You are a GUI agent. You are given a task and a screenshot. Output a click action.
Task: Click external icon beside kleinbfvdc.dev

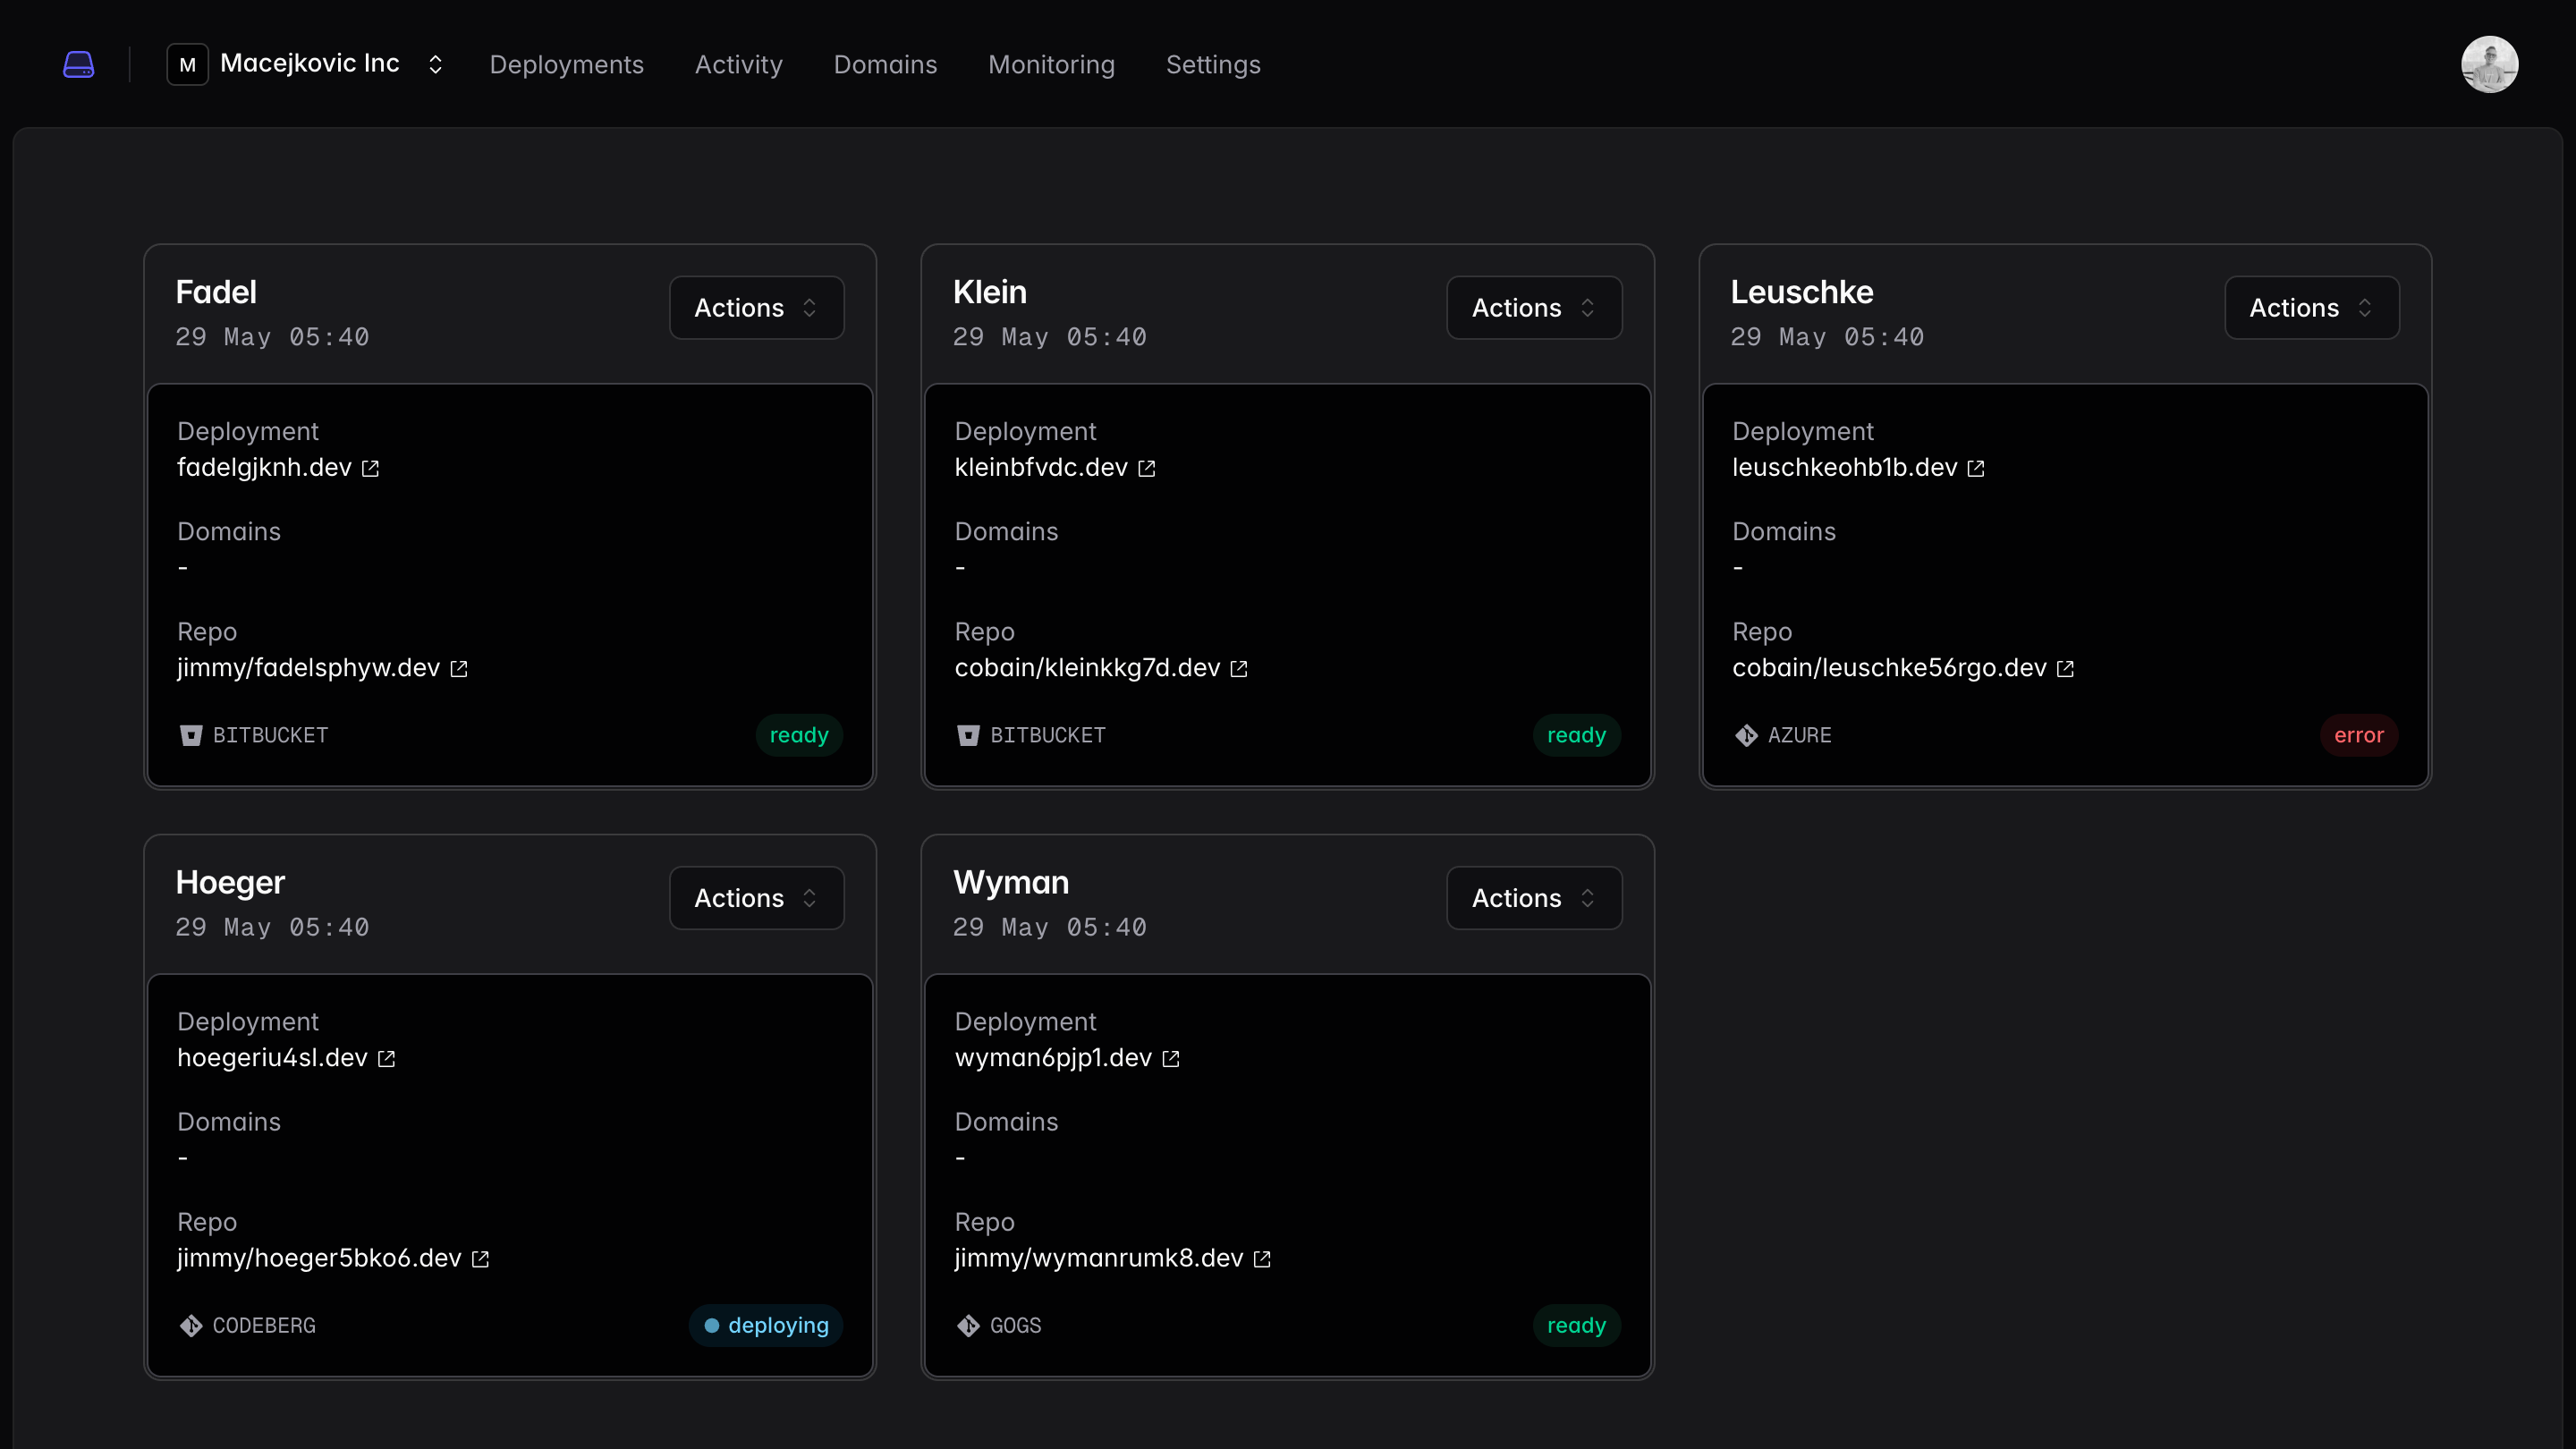click(1147, 469)
